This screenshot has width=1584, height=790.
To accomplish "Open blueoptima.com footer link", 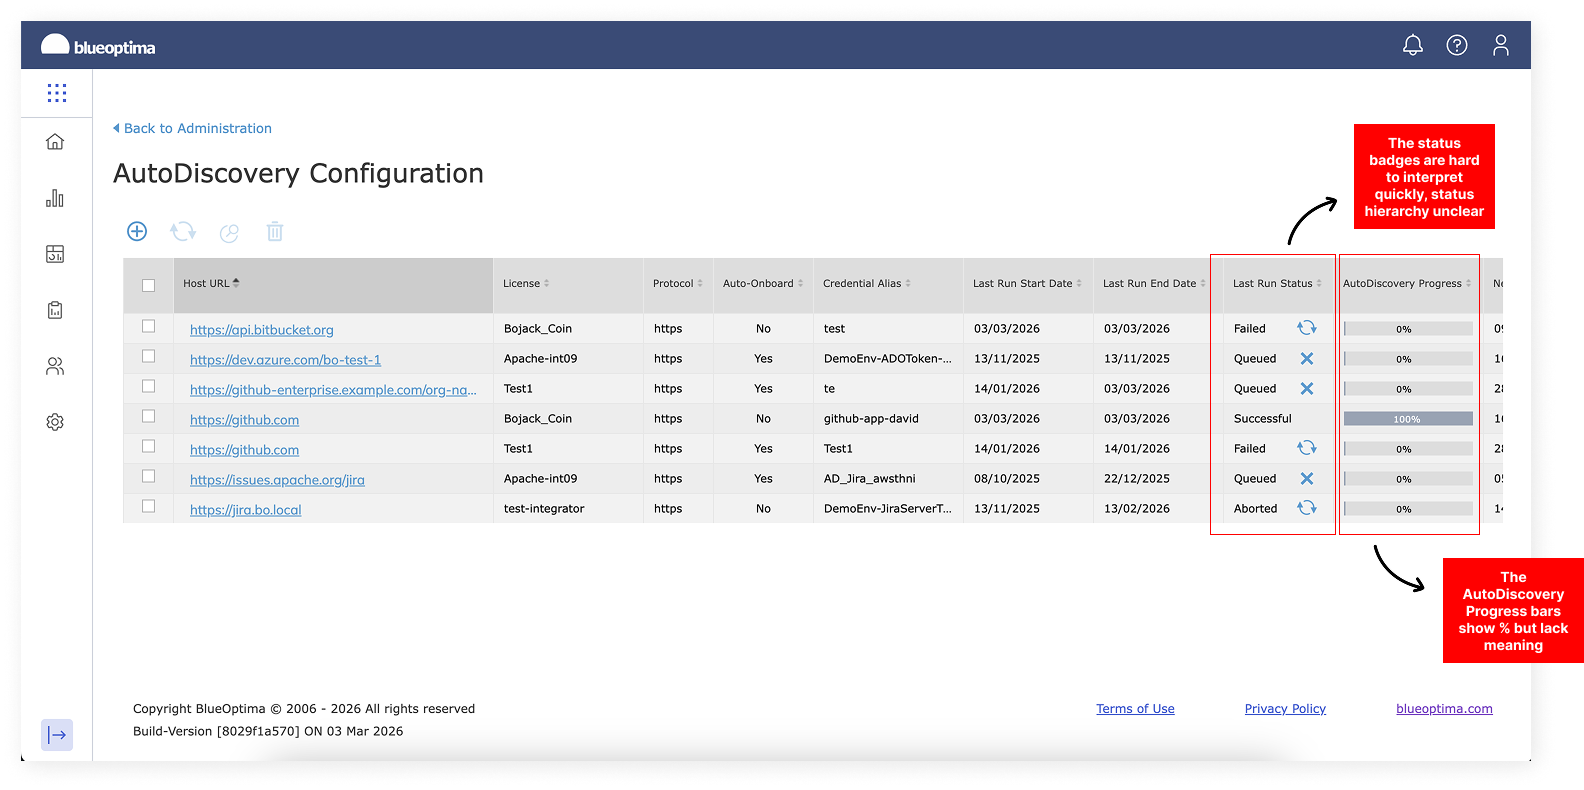I will (1444, 708).
